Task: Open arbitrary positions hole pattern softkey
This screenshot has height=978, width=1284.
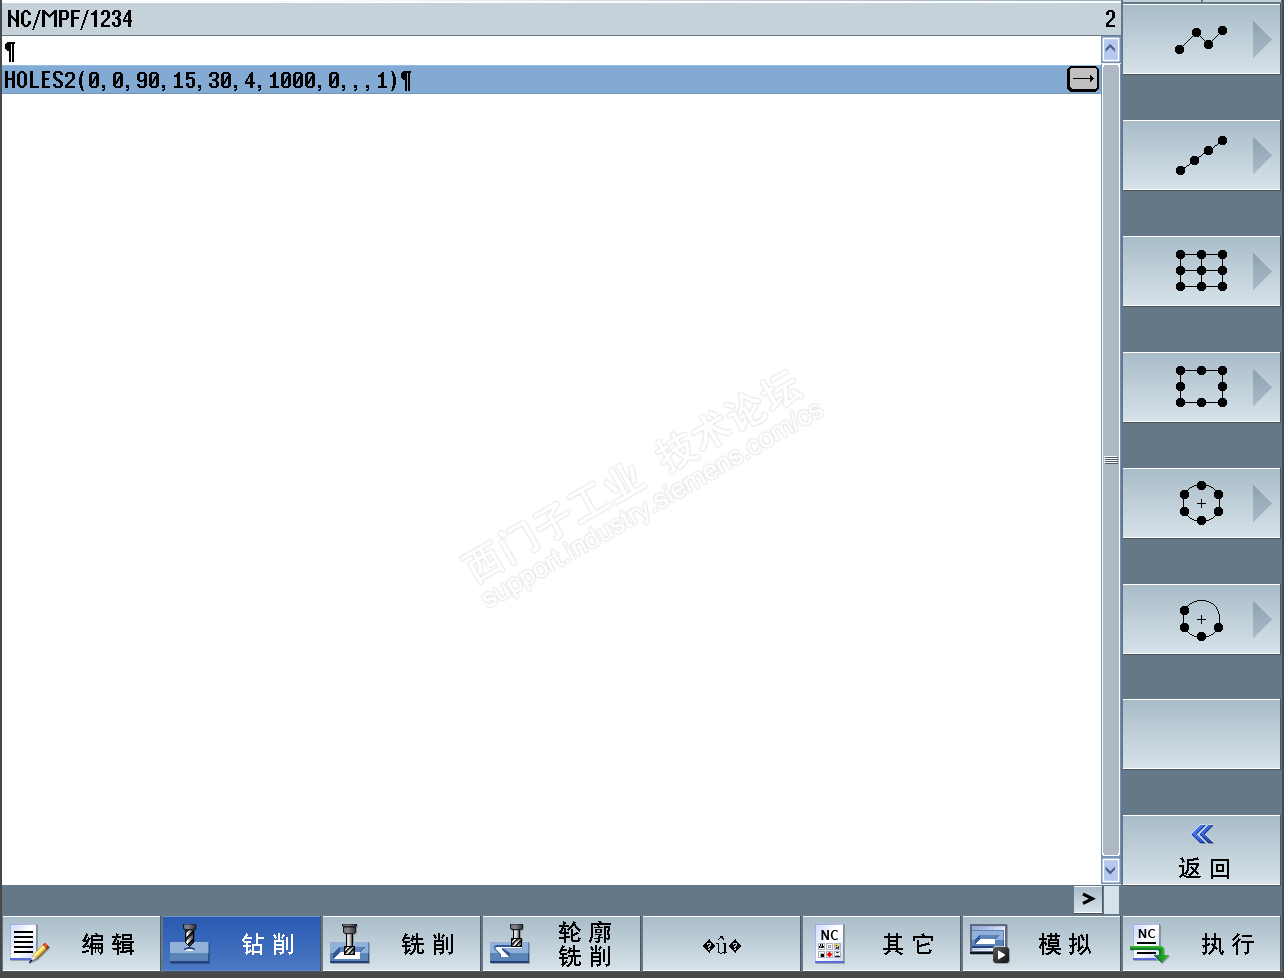Action: tap(1201, 40)
